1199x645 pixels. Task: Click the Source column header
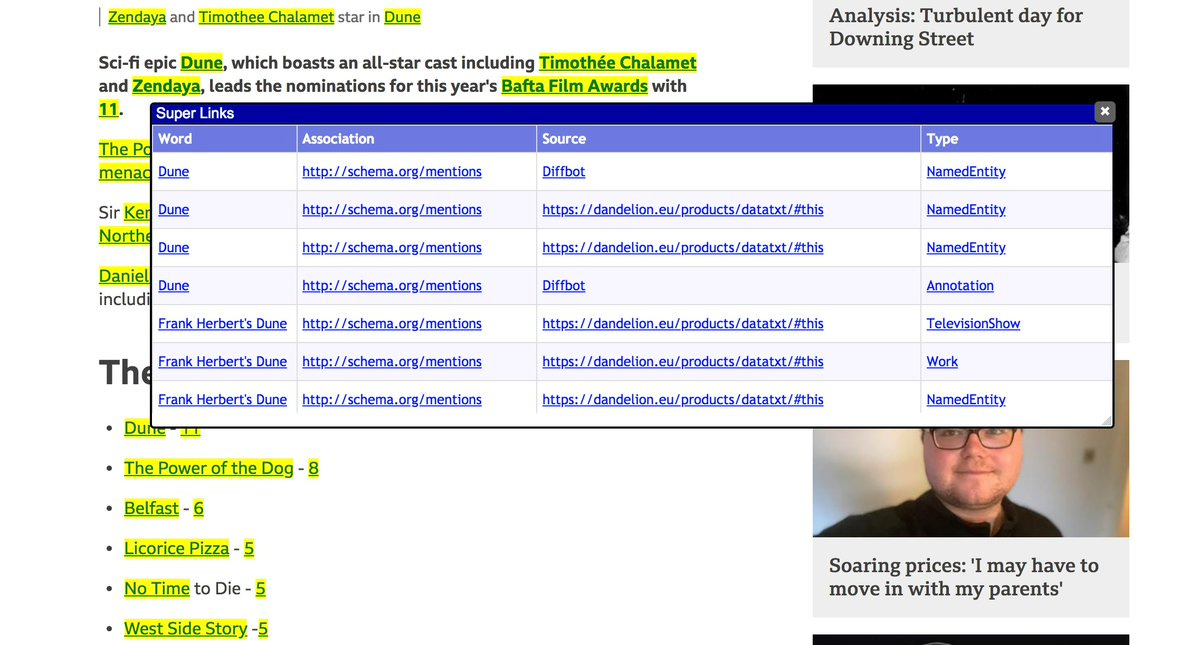pyautogui.click(x=728, y=139)
